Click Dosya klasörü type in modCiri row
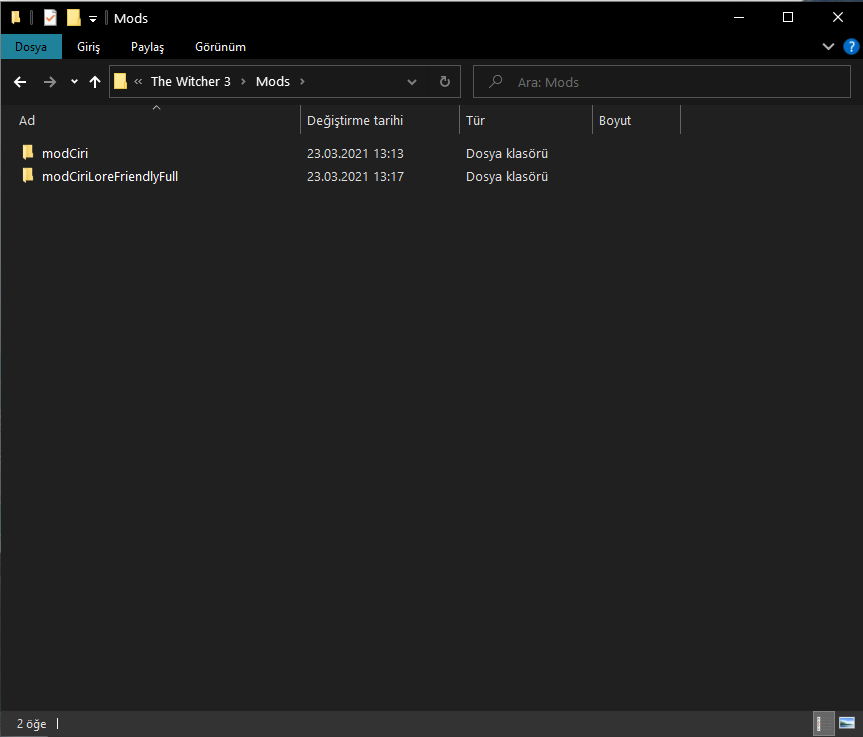 (507, 154)
